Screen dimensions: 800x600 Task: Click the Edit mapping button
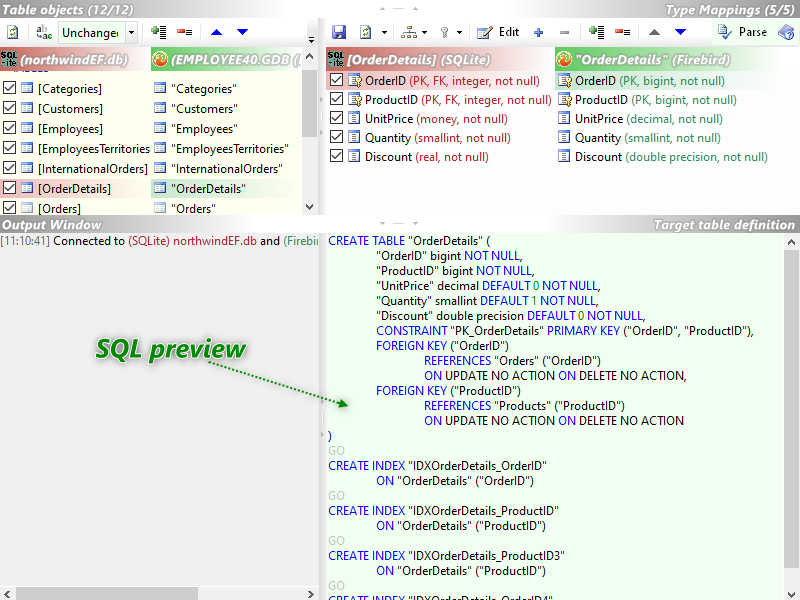tap(498, 32)
